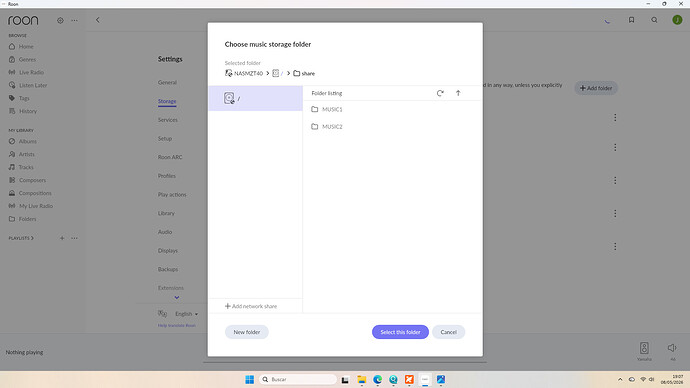690x388 pixels.
Task: Open Tracks in My Library
Action: coord(21,167)
